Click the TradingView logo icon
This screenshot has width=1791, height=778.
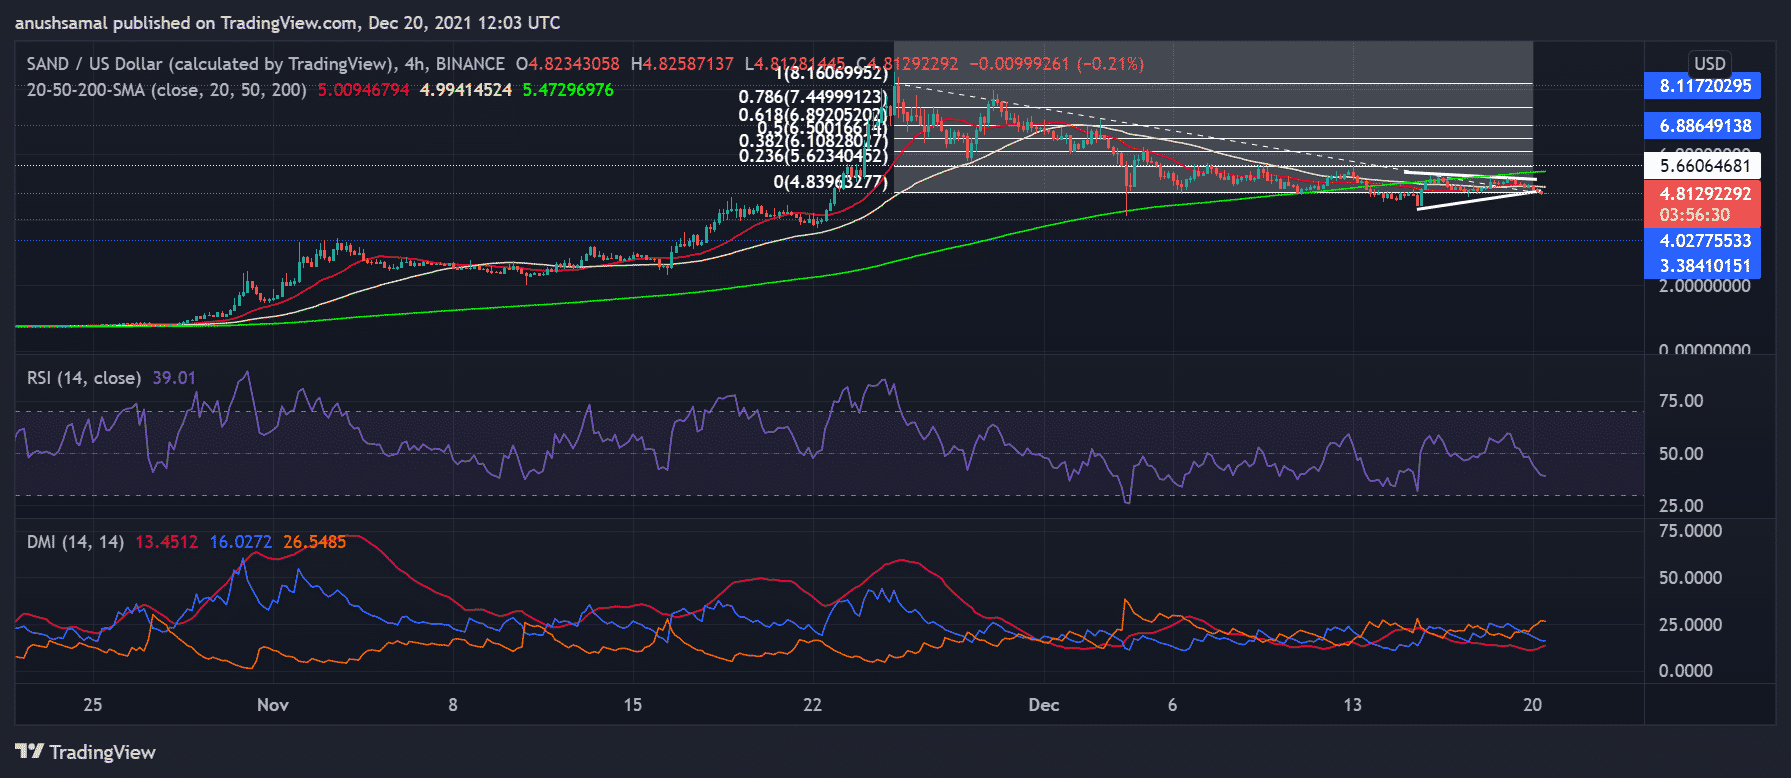tap(29, 751)
